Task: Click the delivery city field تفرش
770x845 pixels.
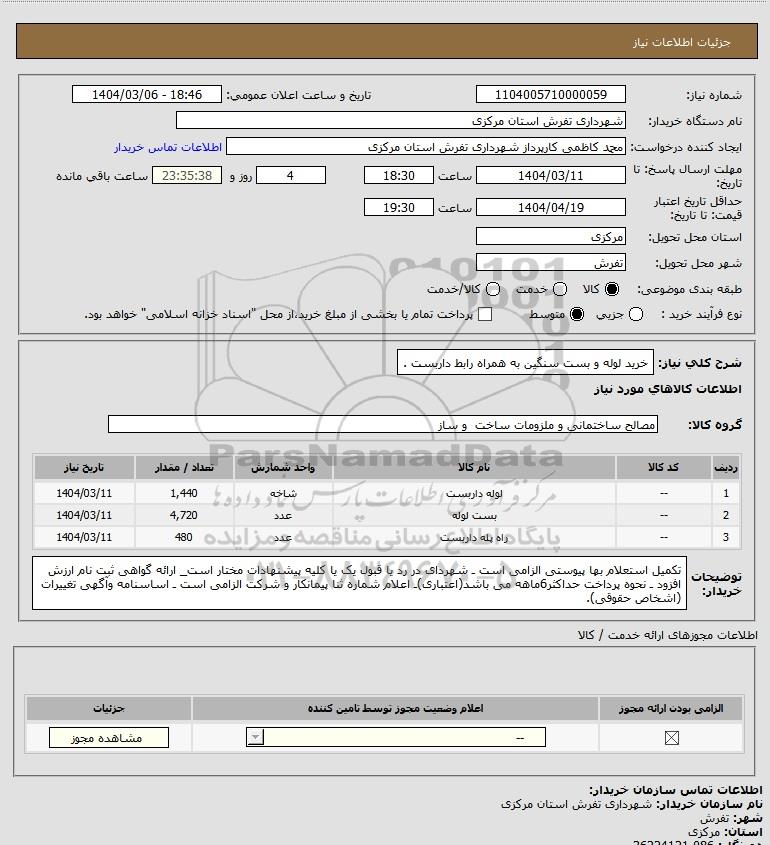Action: (x=551, y=263)
